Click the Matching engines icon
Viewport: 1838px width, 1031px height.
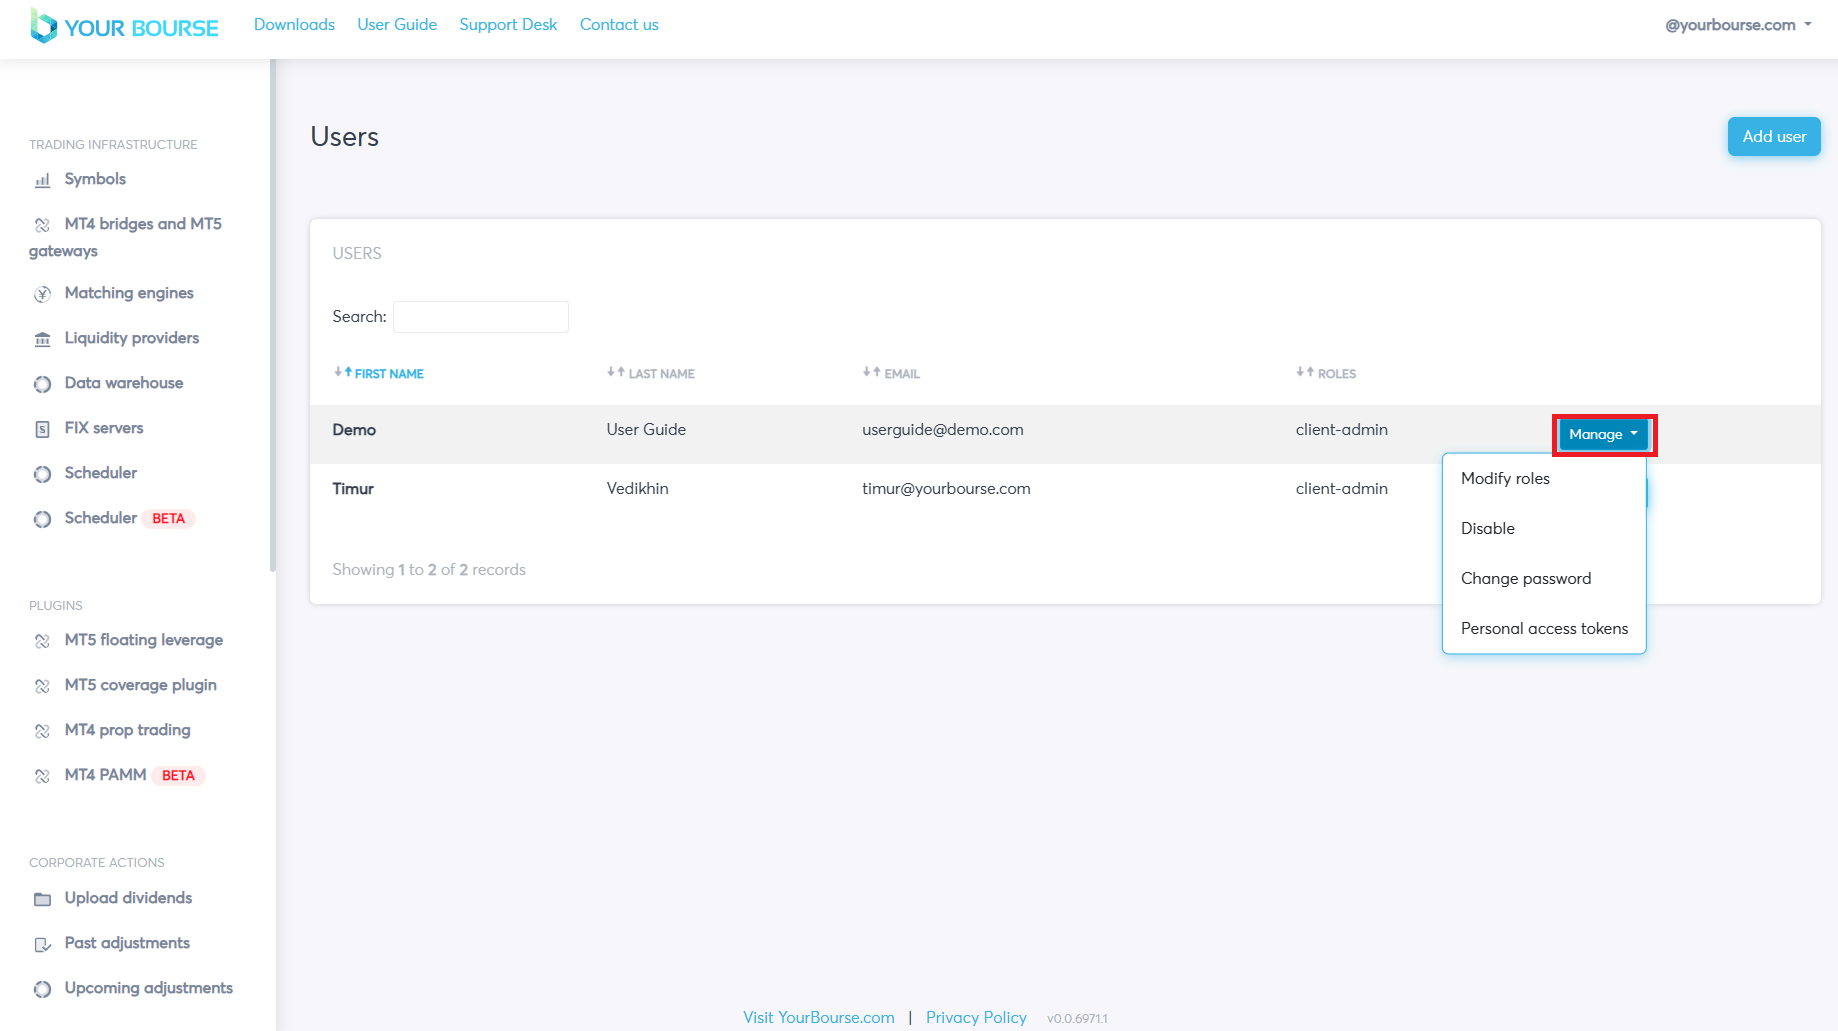[x=42, y=294]
